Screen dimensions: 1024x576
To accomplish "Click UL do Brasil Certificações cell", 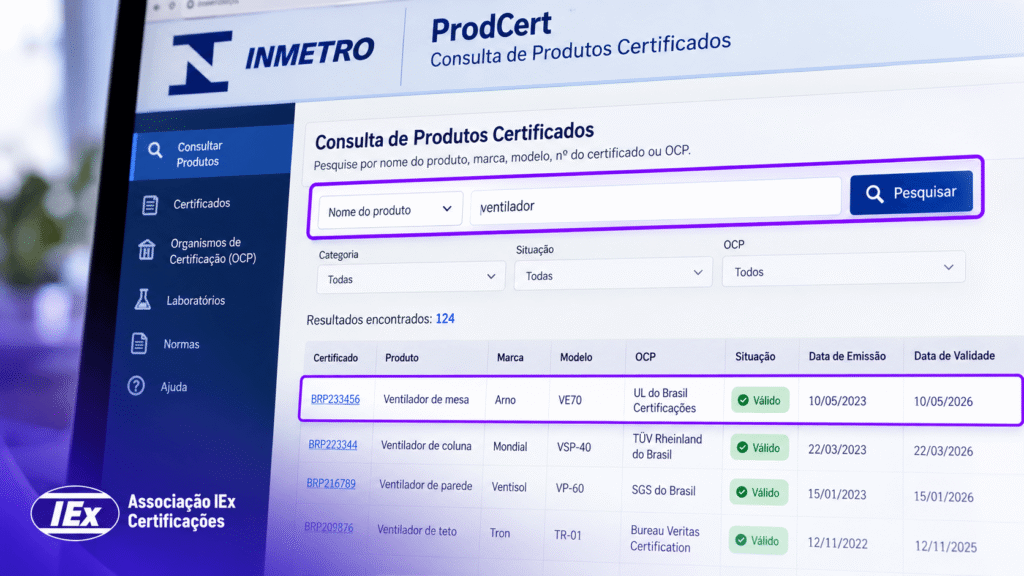I will [x=665, y=400].
